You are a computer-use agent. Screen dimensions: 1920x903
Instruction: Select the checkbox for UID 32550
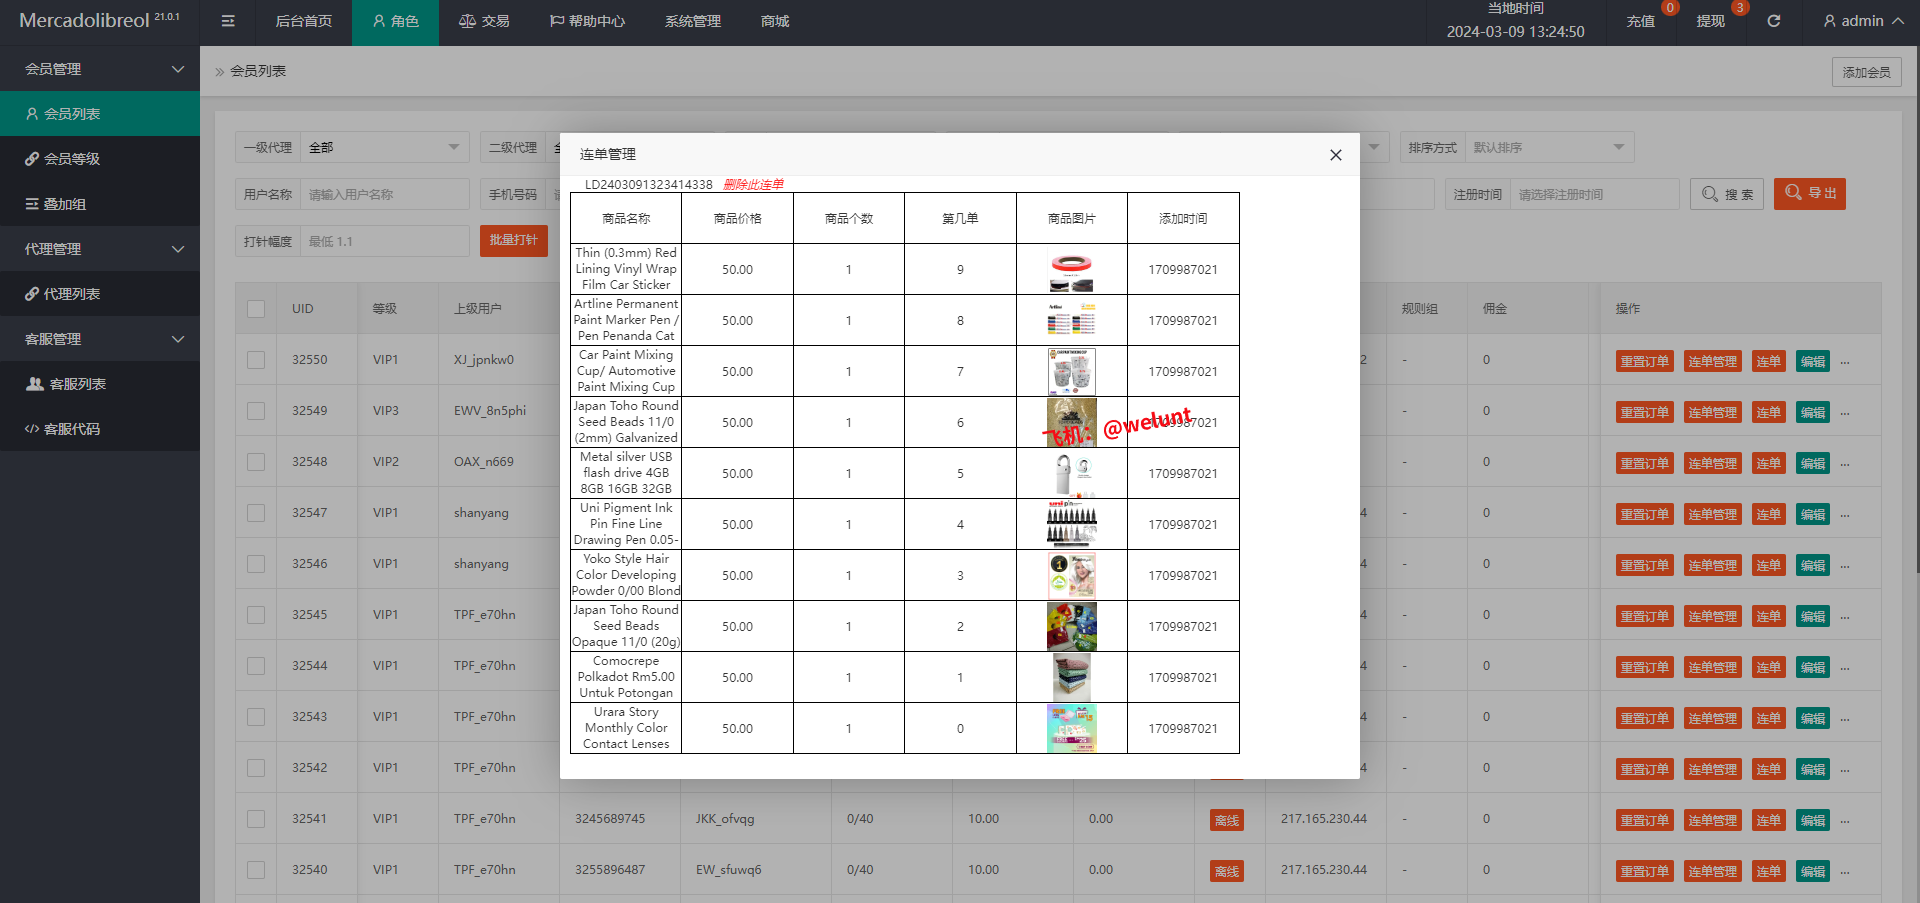point(256,360)
